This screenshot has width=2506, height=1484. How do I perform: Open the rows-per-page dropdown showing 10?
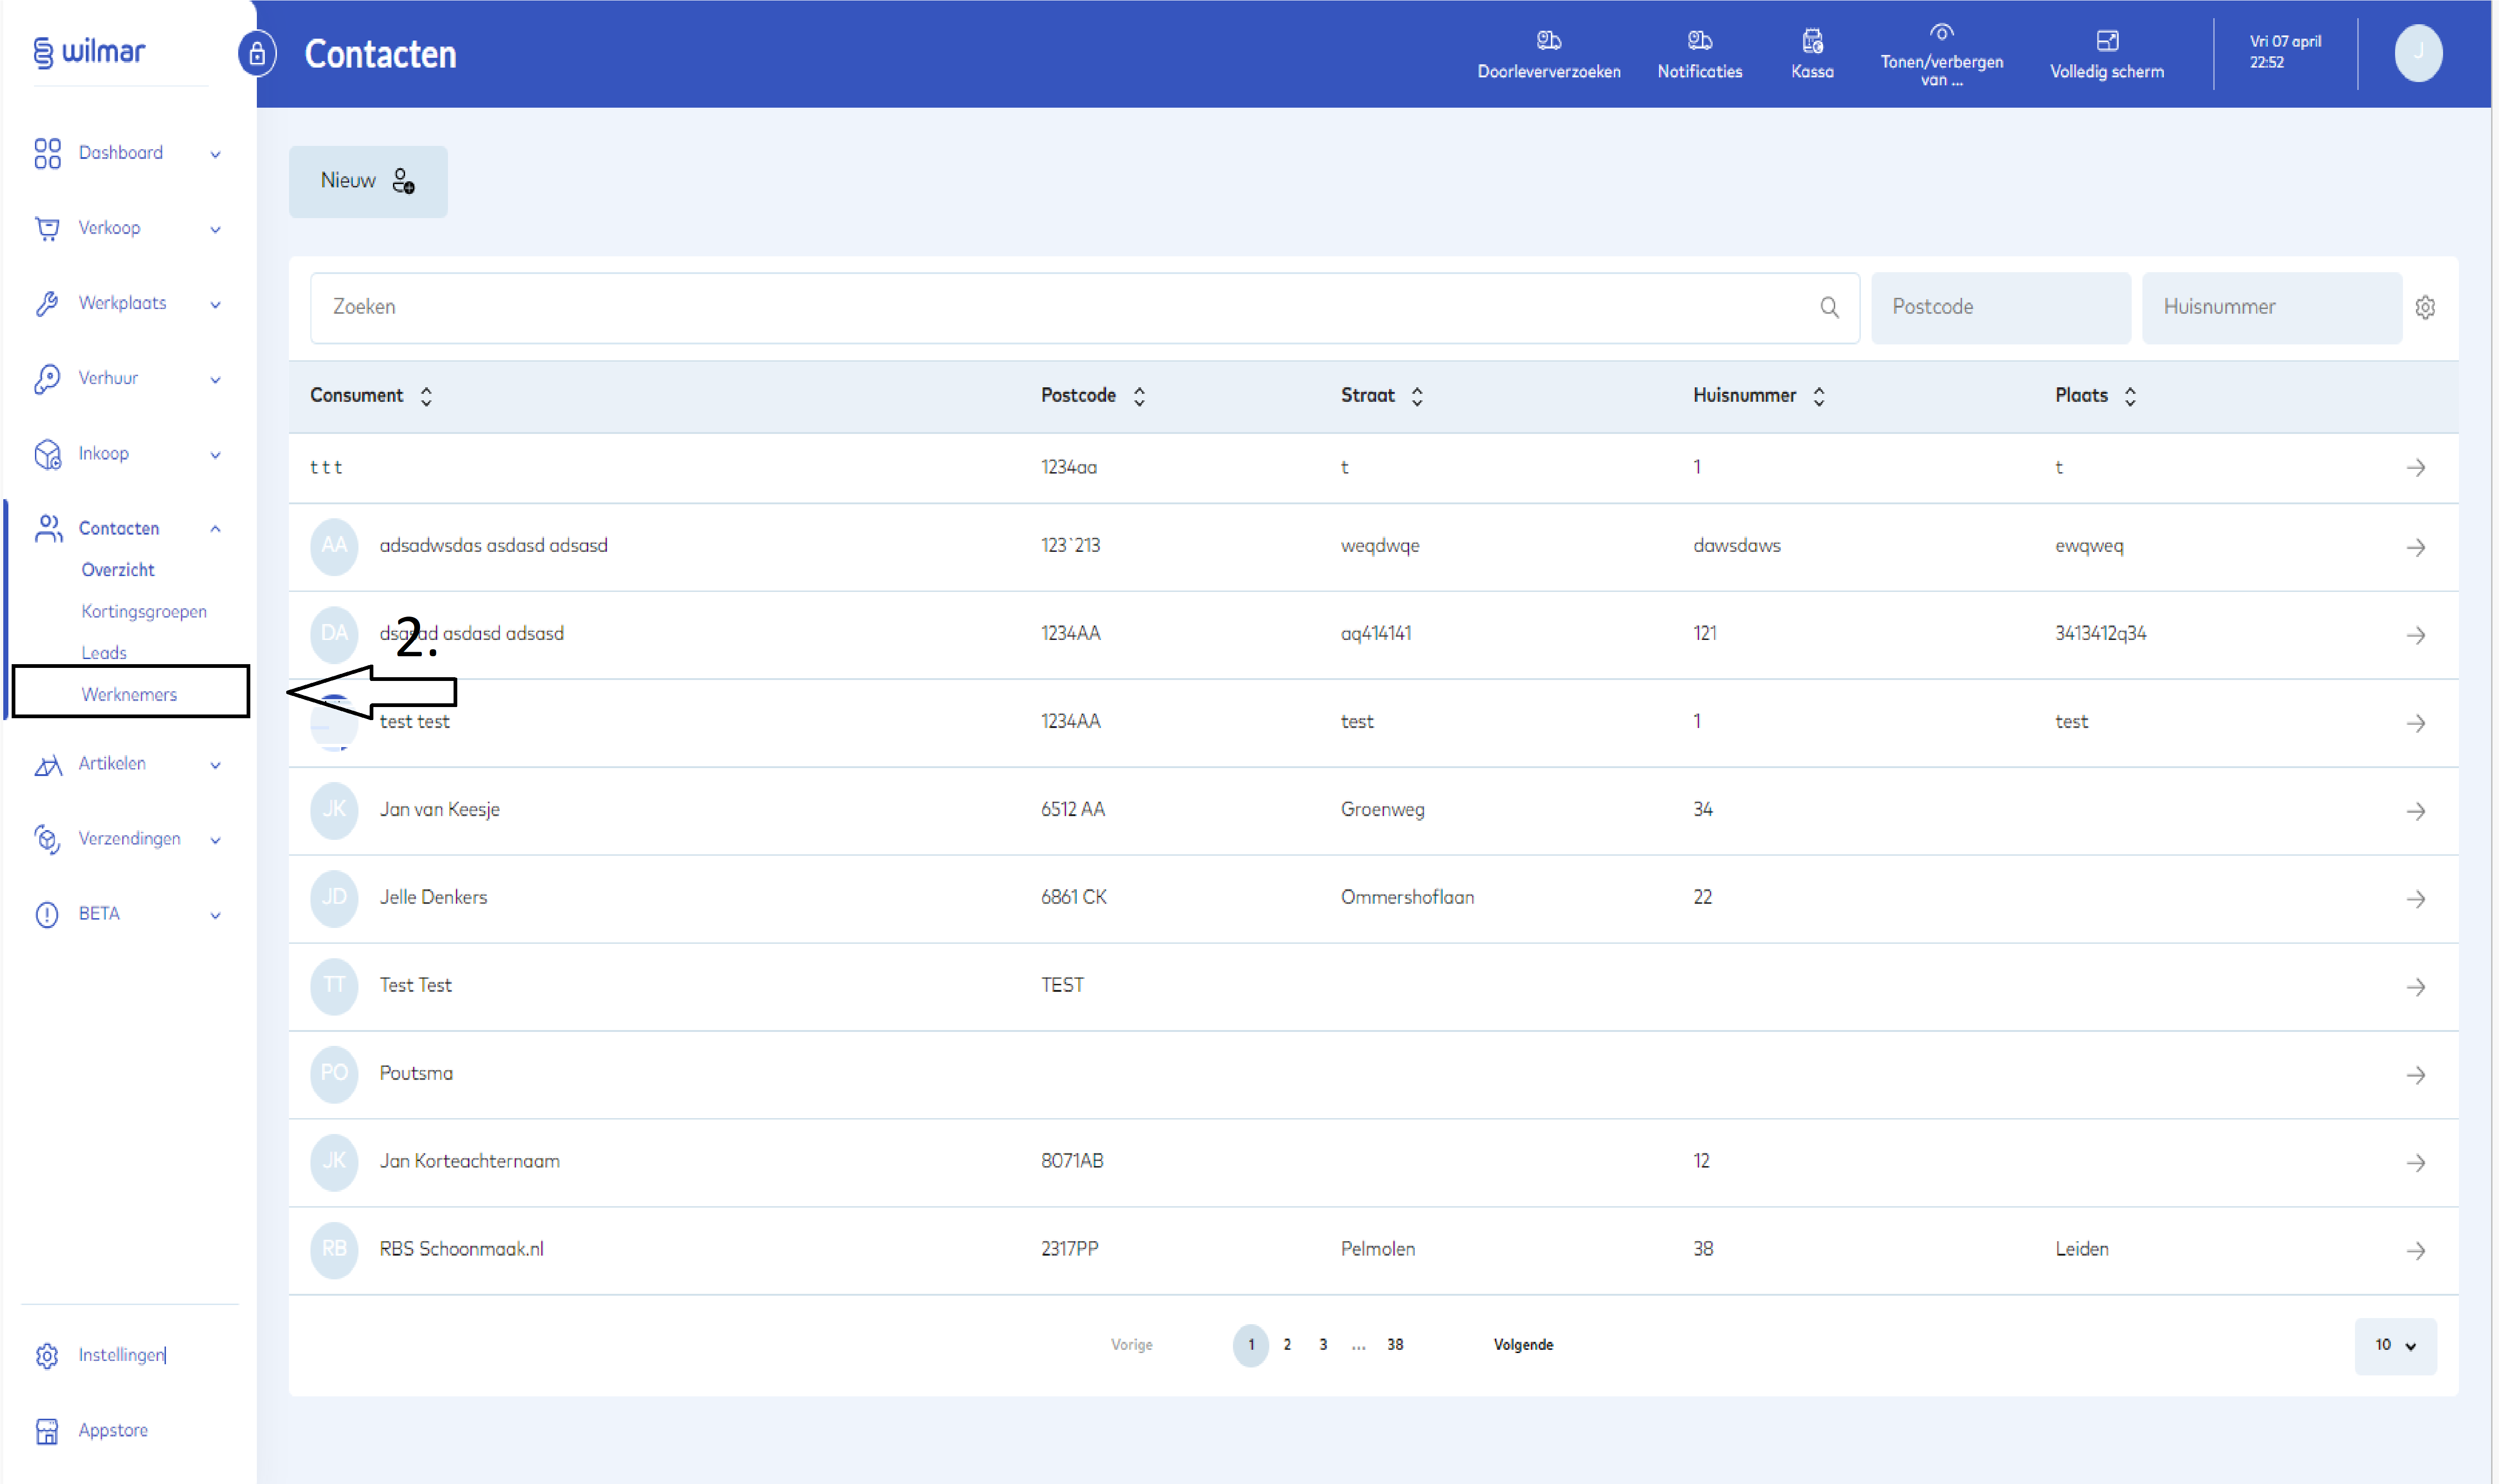click(2395, 1345)
